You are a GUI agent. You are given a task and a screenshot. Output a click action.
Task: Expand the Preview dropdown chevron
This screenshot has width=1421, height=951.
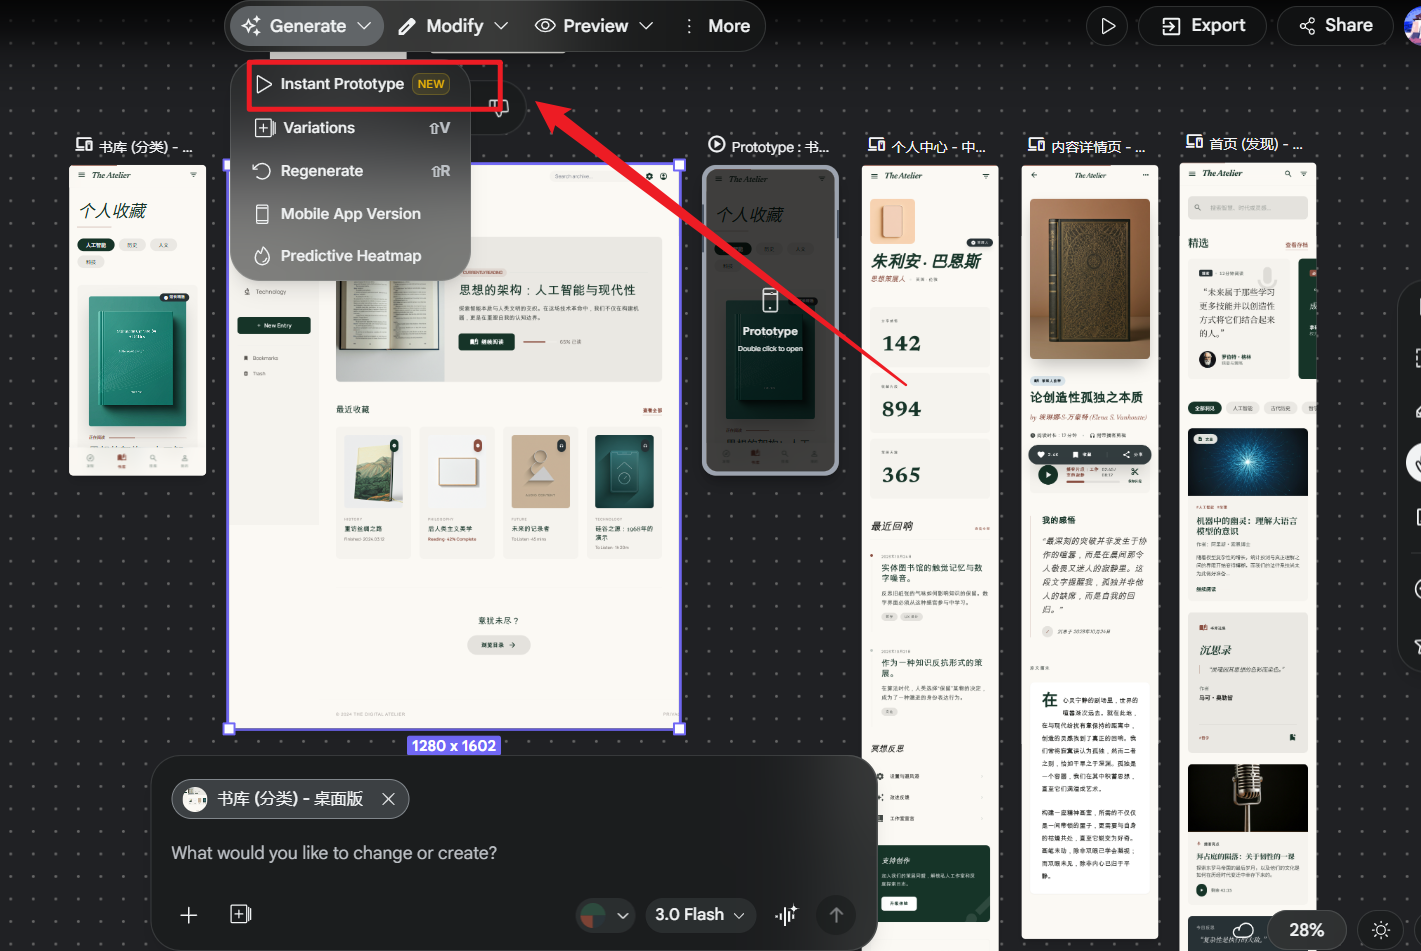pyautogui.click(x=646, y=26)
